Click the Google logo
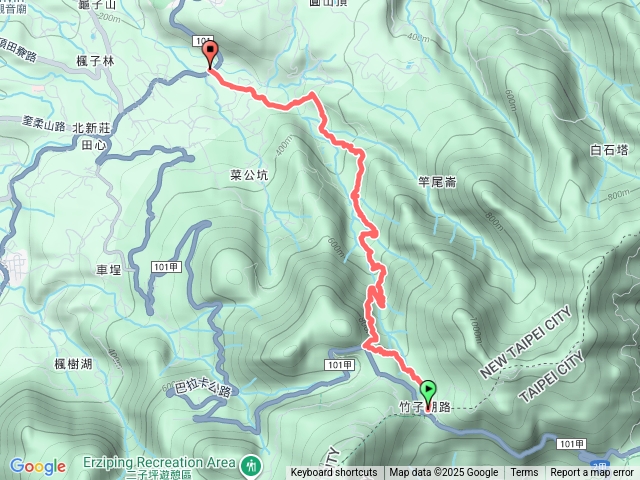Image resolution: width=640 pixels, height=480 pixels. point(37,467)
